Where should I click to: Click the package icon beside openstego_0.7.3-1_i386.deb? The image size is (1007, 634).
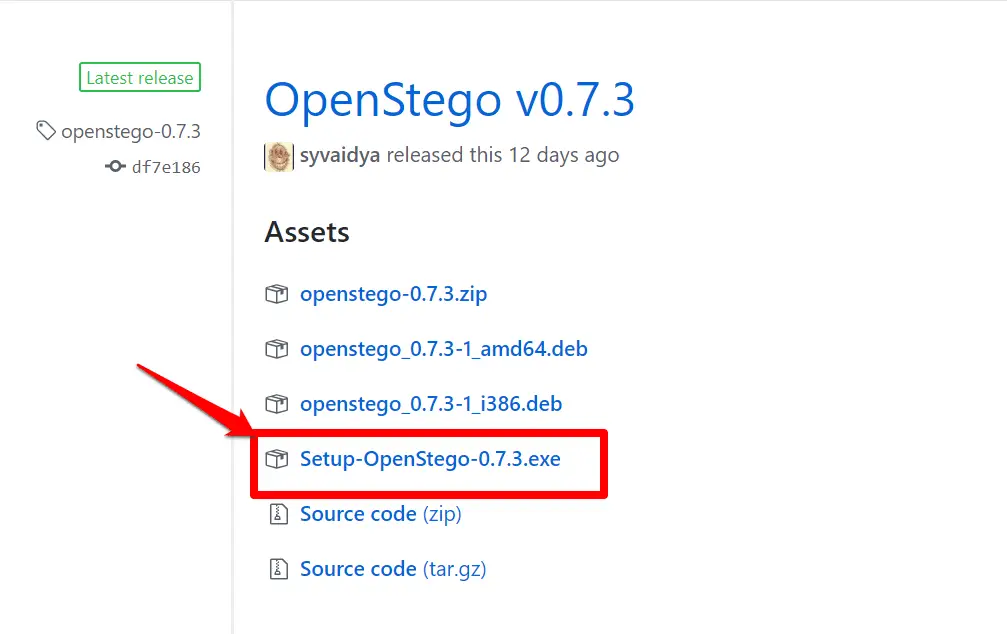click(x=277, y=404)
